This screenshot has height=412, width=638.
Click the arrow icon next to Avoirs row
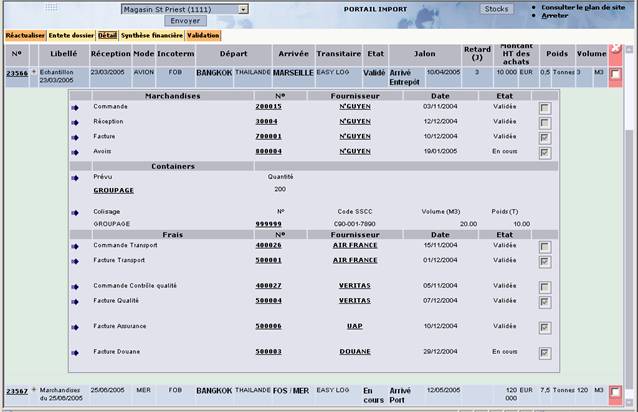(x=75, y=153)
